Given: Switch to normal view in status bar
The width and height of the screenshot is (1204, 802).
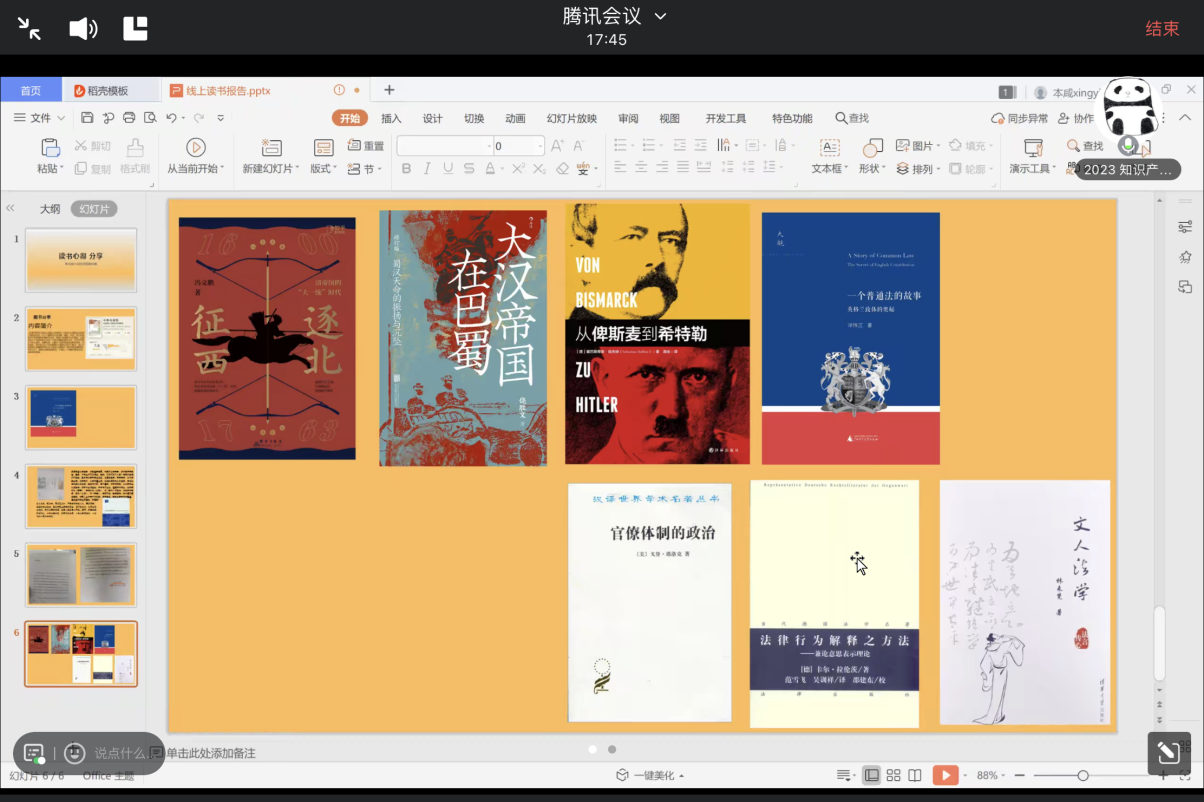Looking at the screenshot, I should 872,776.
